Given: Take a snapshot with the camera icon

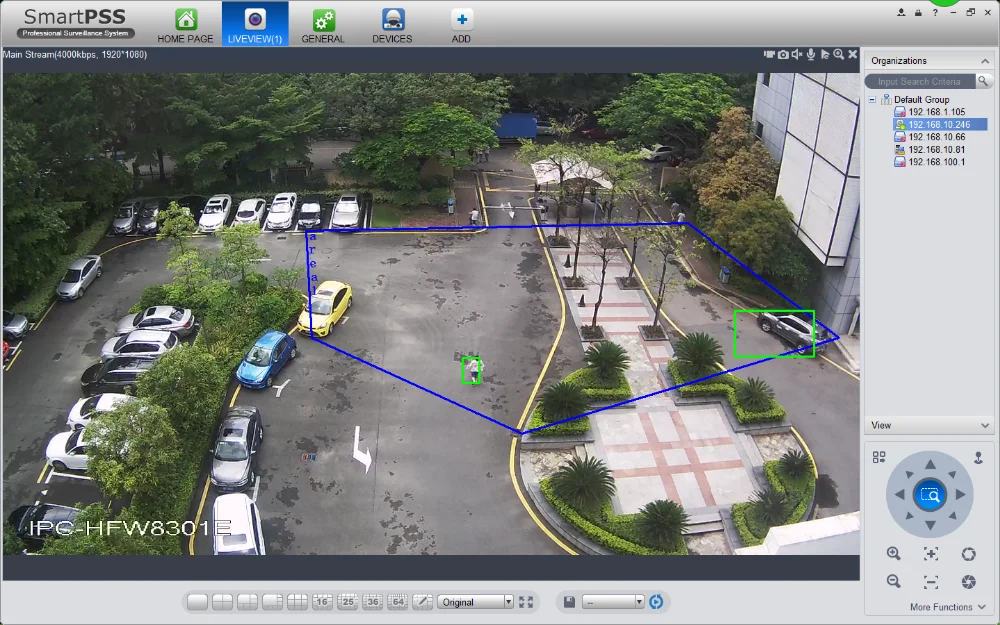Looking at the screenshot, I should pos(783,54).
